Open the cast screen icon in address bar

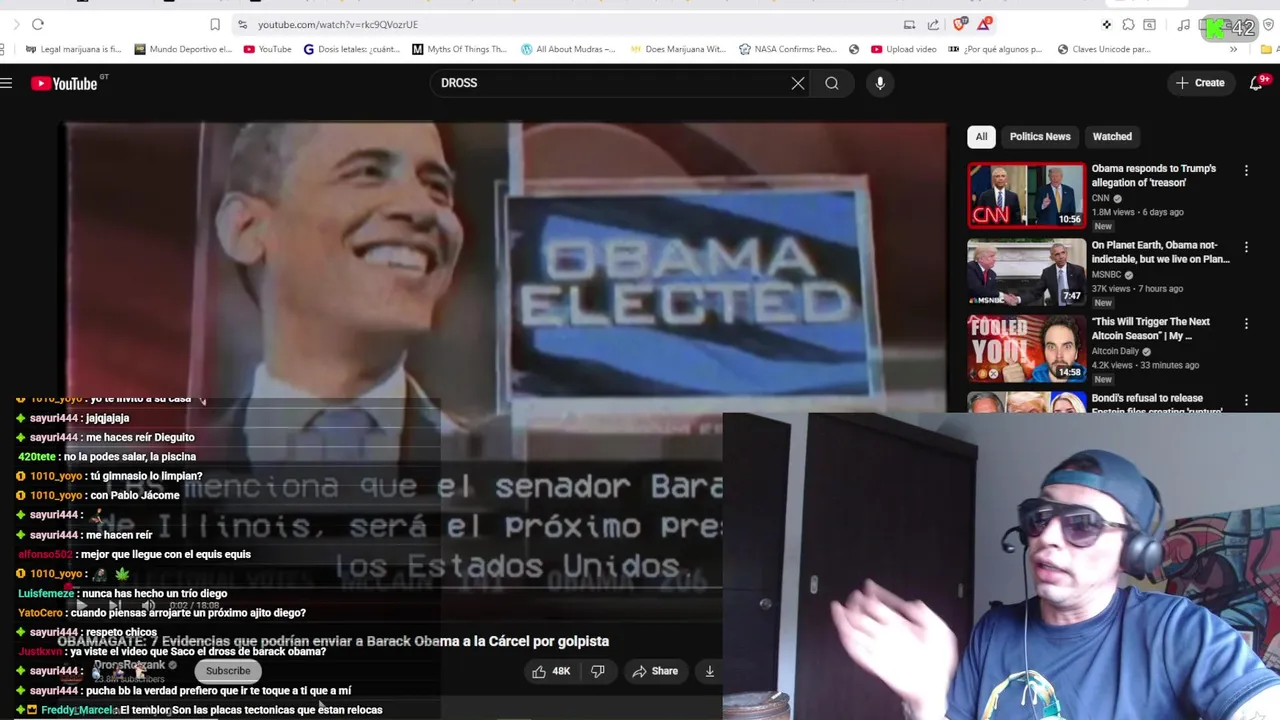click(909, 24)
